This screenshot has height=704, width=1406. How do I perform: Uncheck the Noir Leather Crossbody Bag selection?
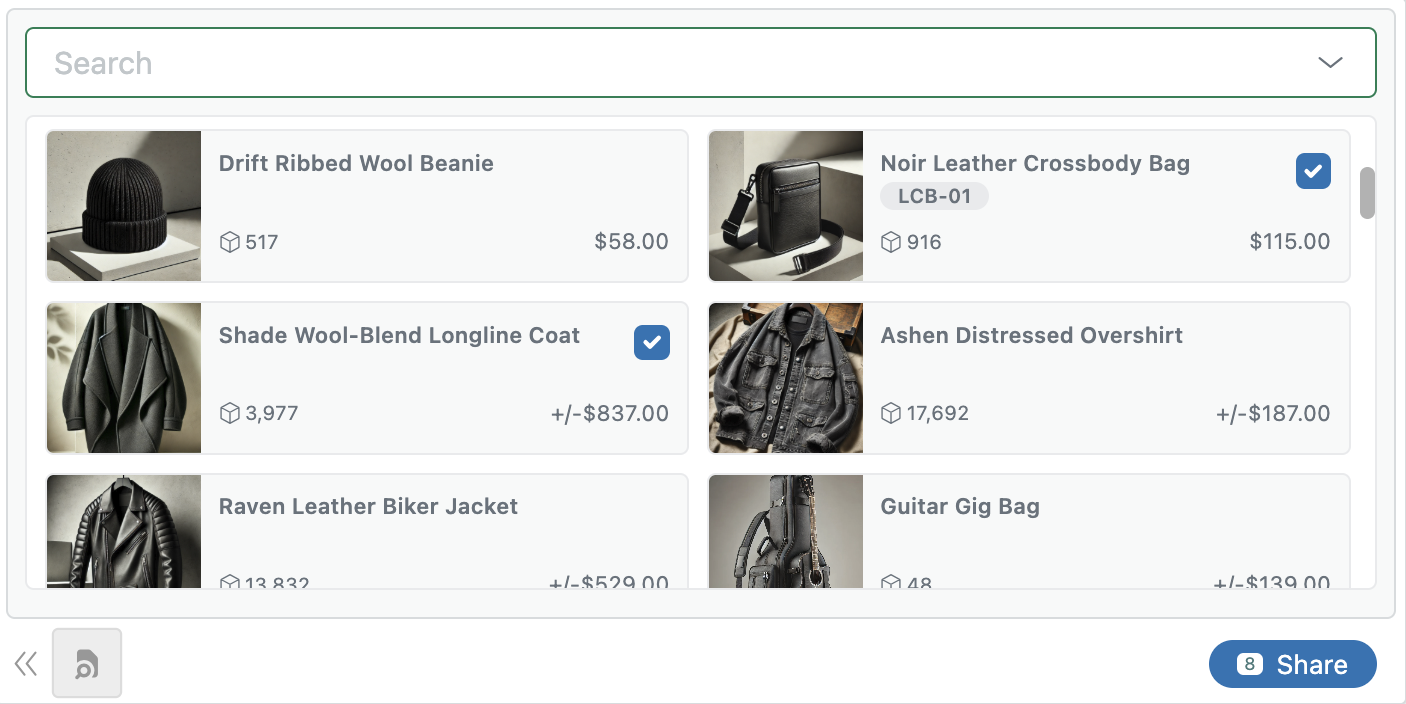click(x=1313, y=171)
